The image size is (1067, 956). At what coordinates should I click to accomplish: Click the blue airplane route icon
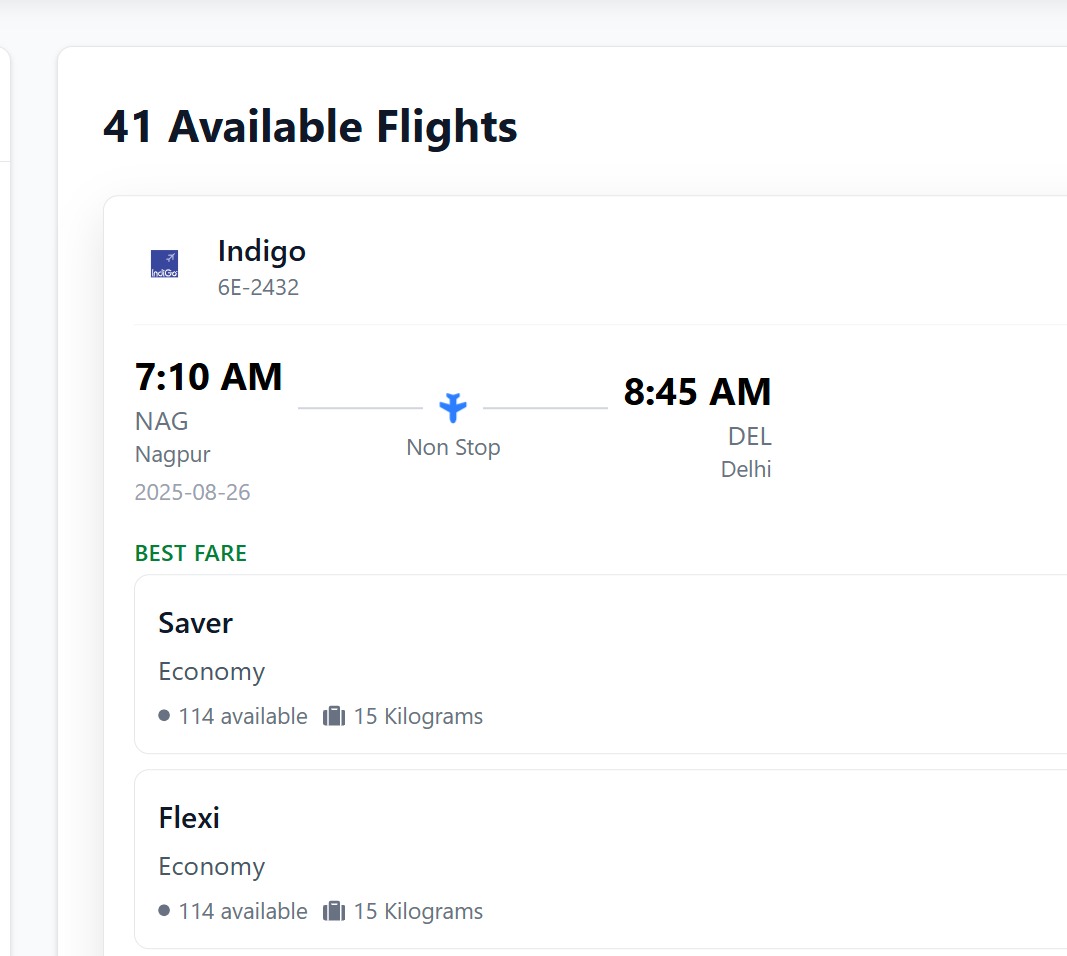(453, 407)
